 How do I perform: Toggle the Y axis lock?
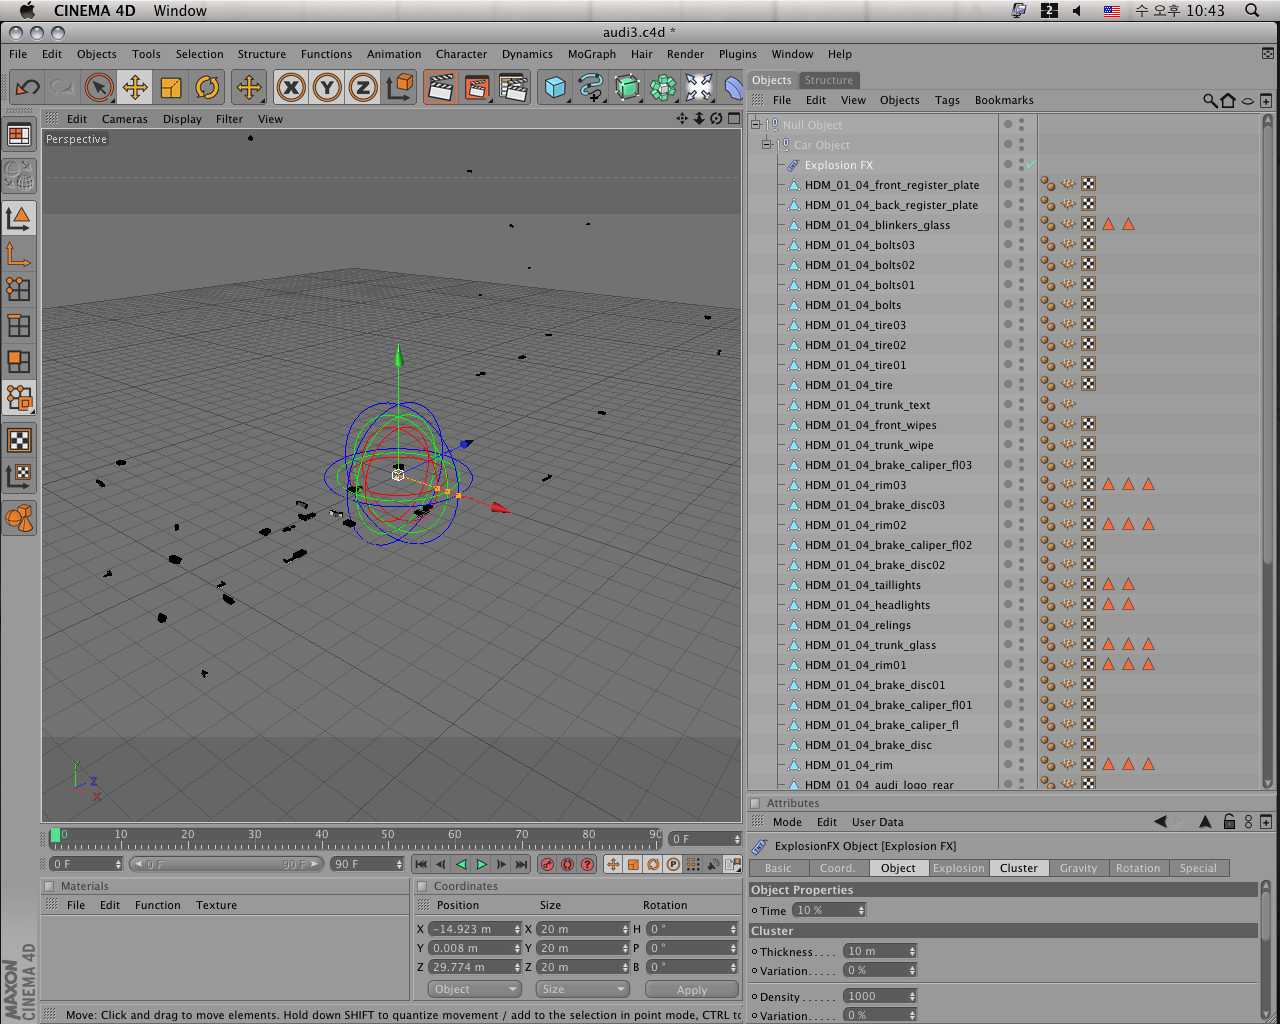point(327,88)
